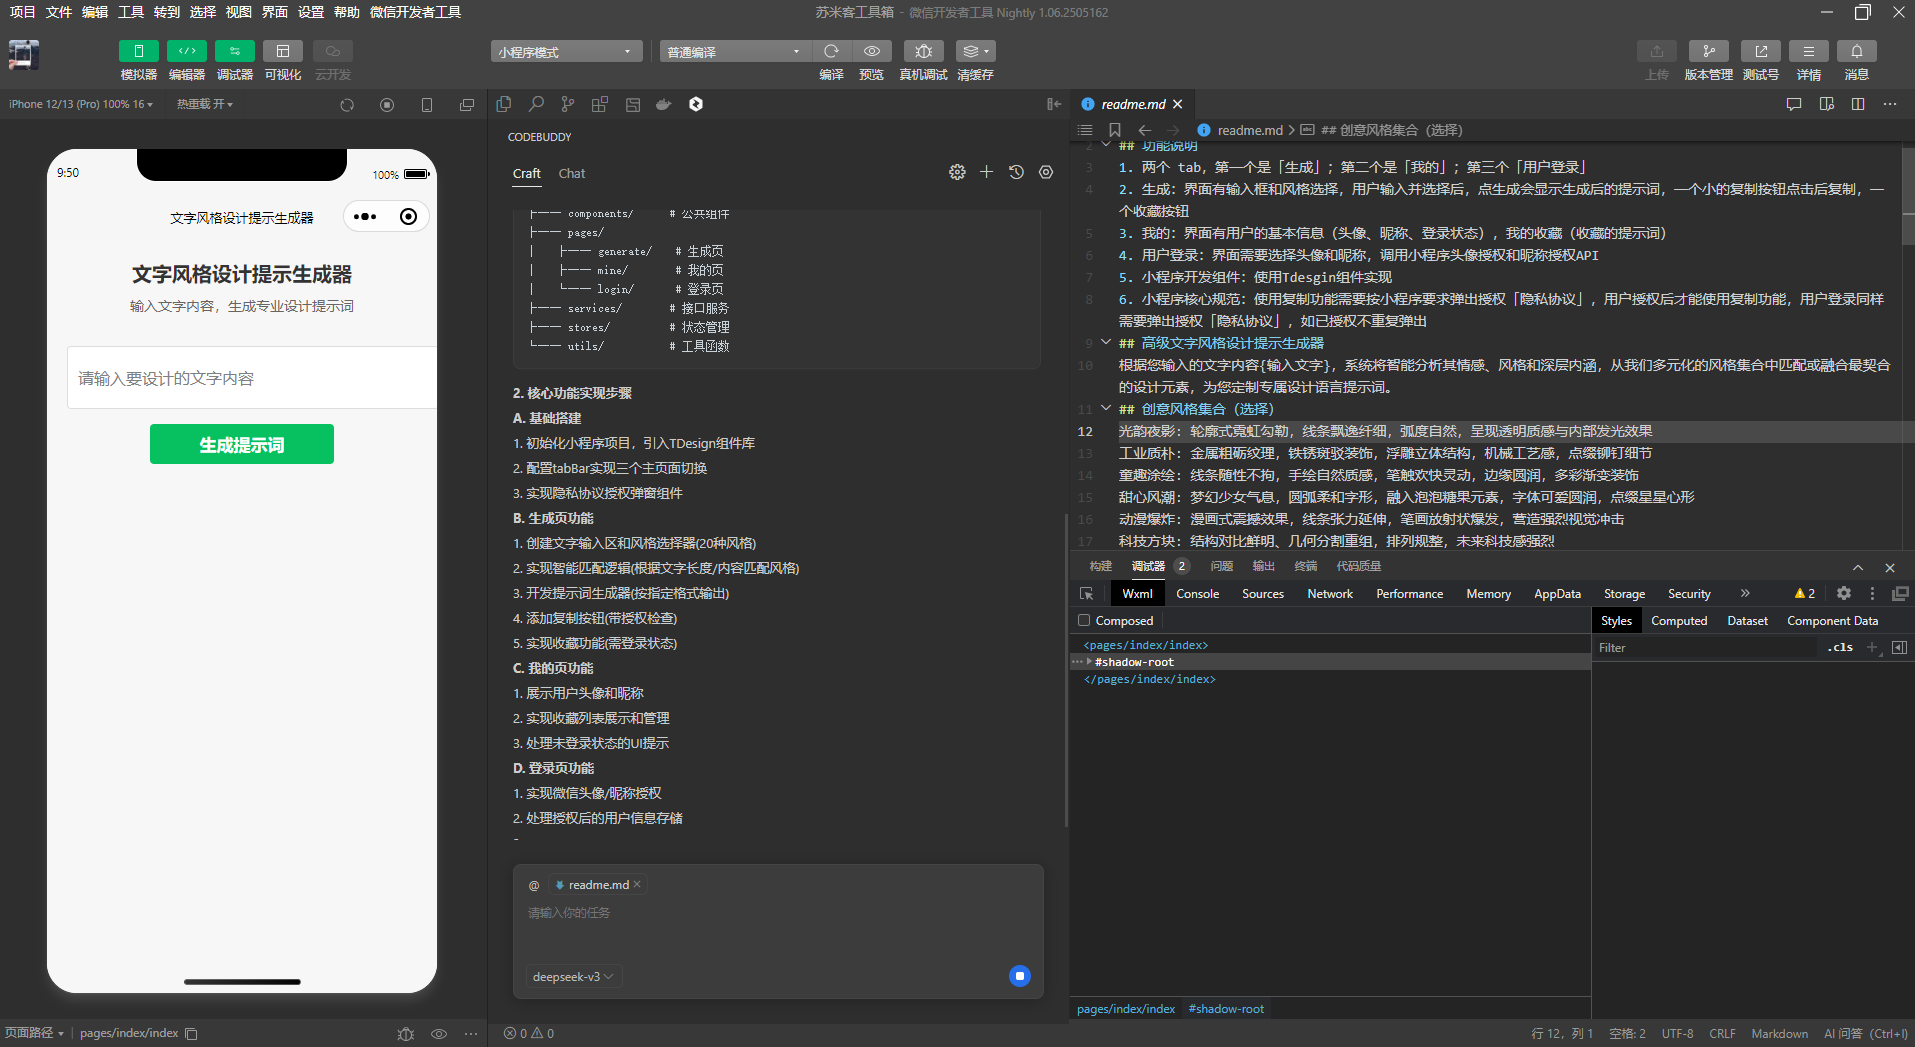
Task: Open the 小程序模式 mode dropdown
Action: point(565,50)
